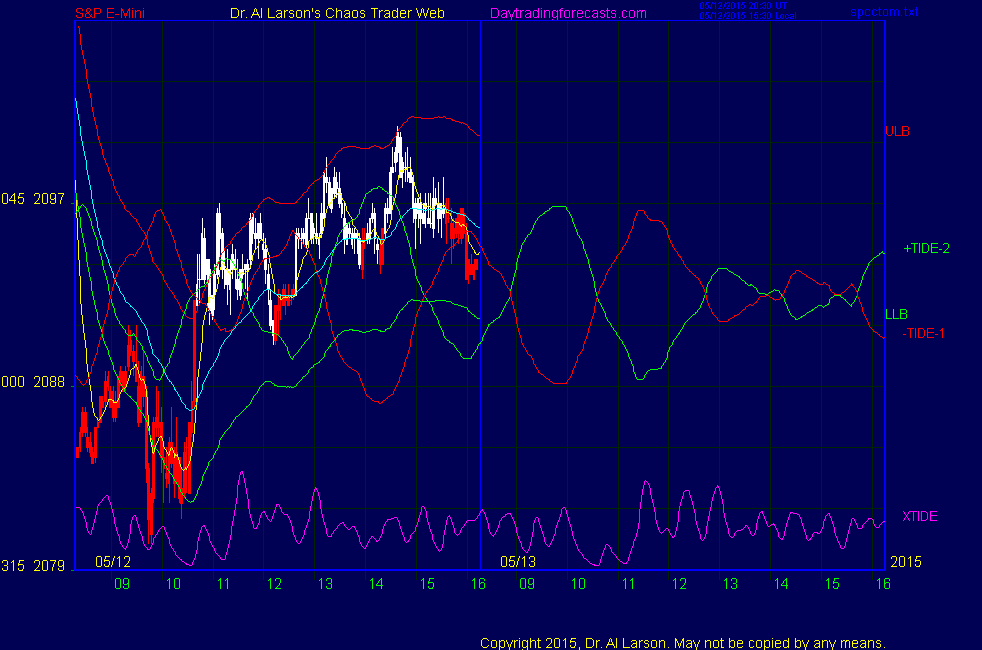Click the '05/12/2015 15:30 Local' timestamp
982x650 pixels.
coord(748,16)
